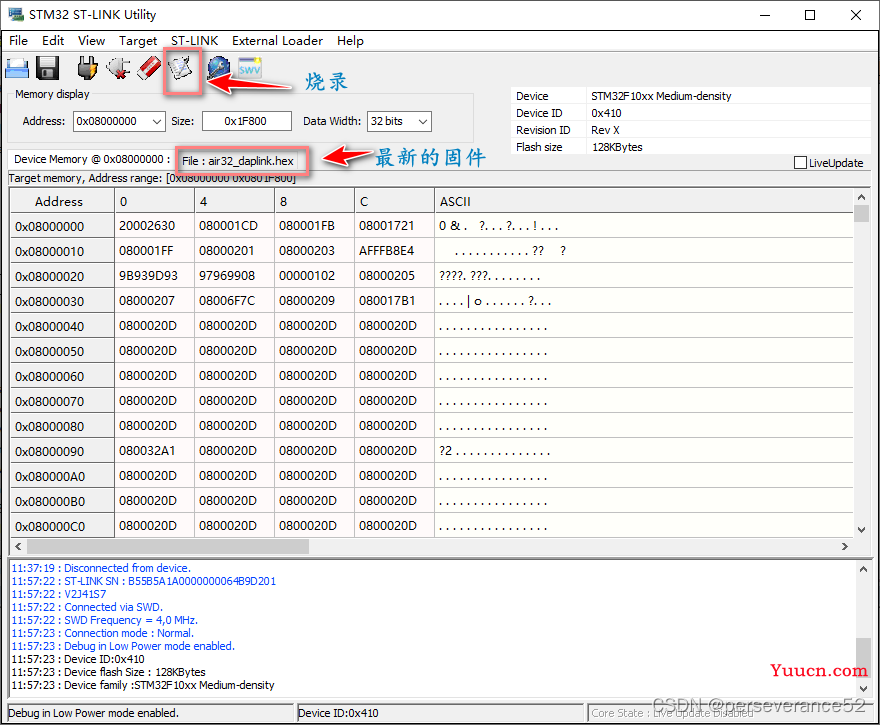The width and height of the screenshot is (880, 725).
Task: Open the ST-LINK menu
Action: [x=194, y=41]
